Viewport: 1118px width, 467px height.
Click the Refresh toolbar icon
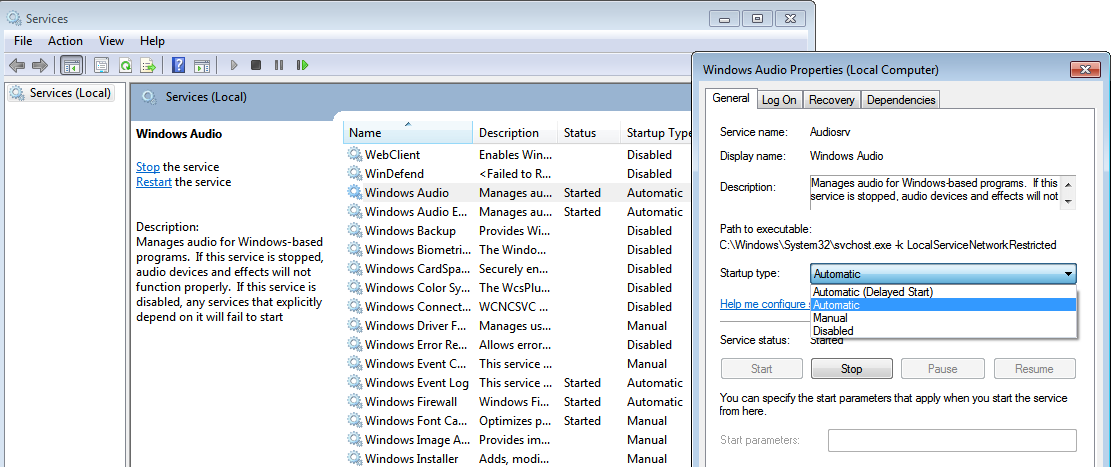tap(125, 66)
